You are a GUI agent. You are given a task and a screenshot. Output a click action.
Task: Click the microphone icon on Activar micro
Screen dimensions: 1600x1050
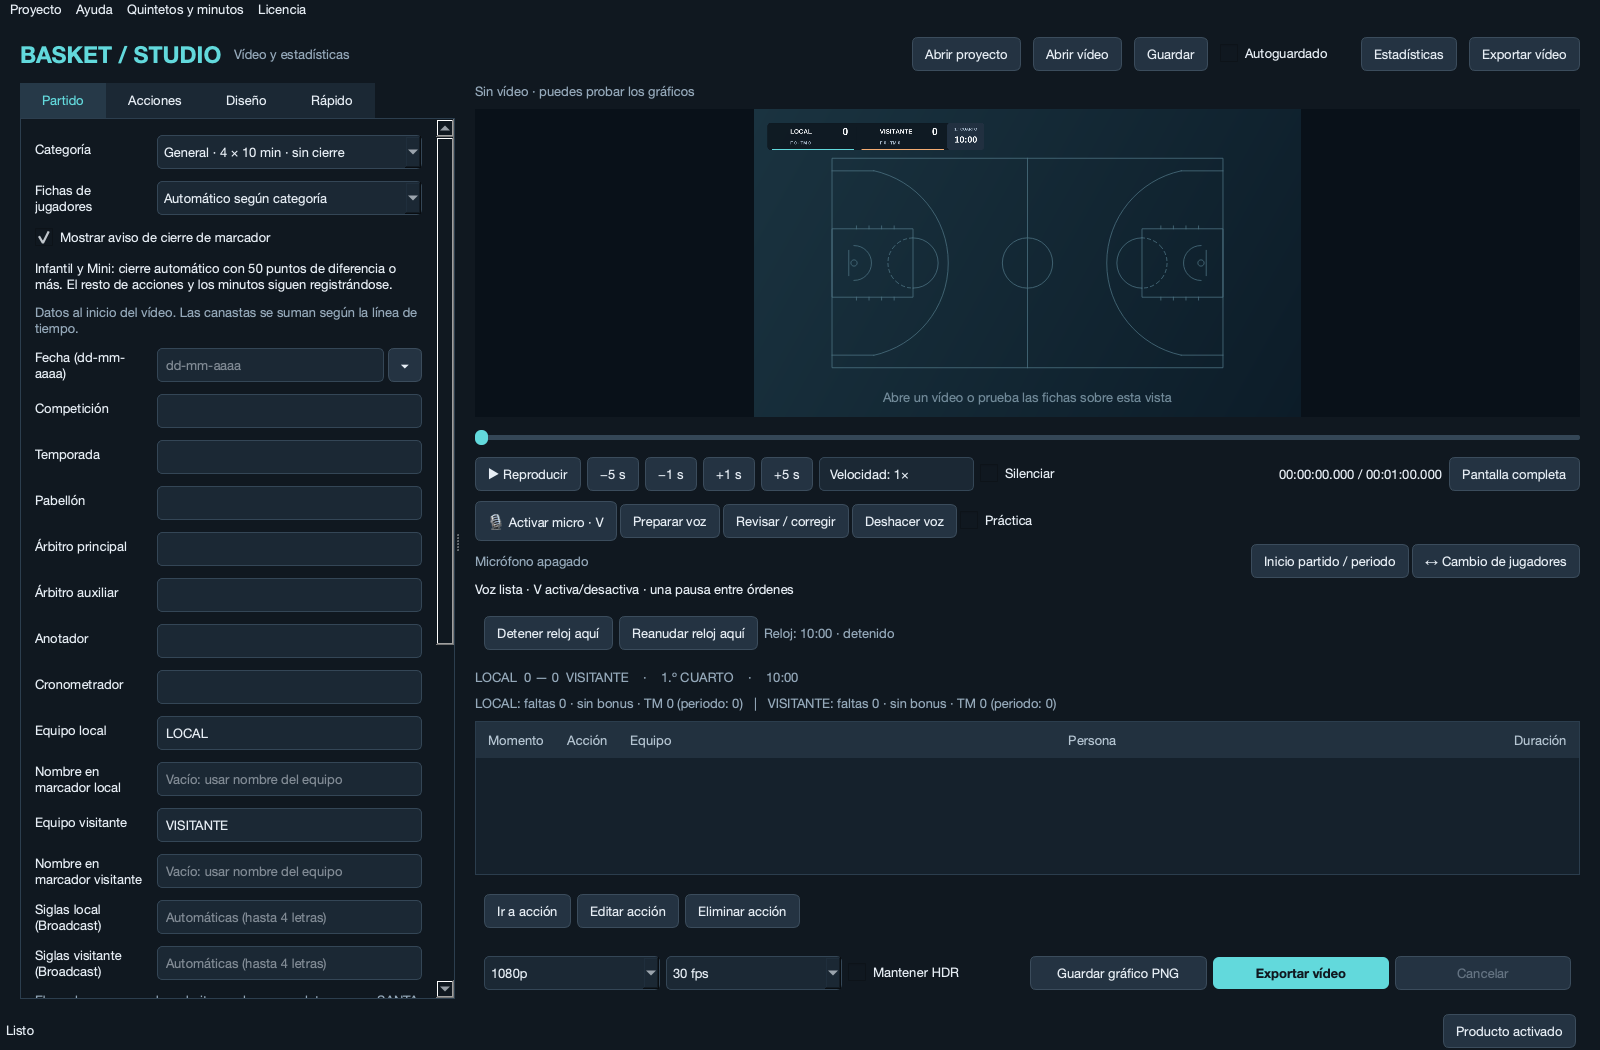(495, 522)
